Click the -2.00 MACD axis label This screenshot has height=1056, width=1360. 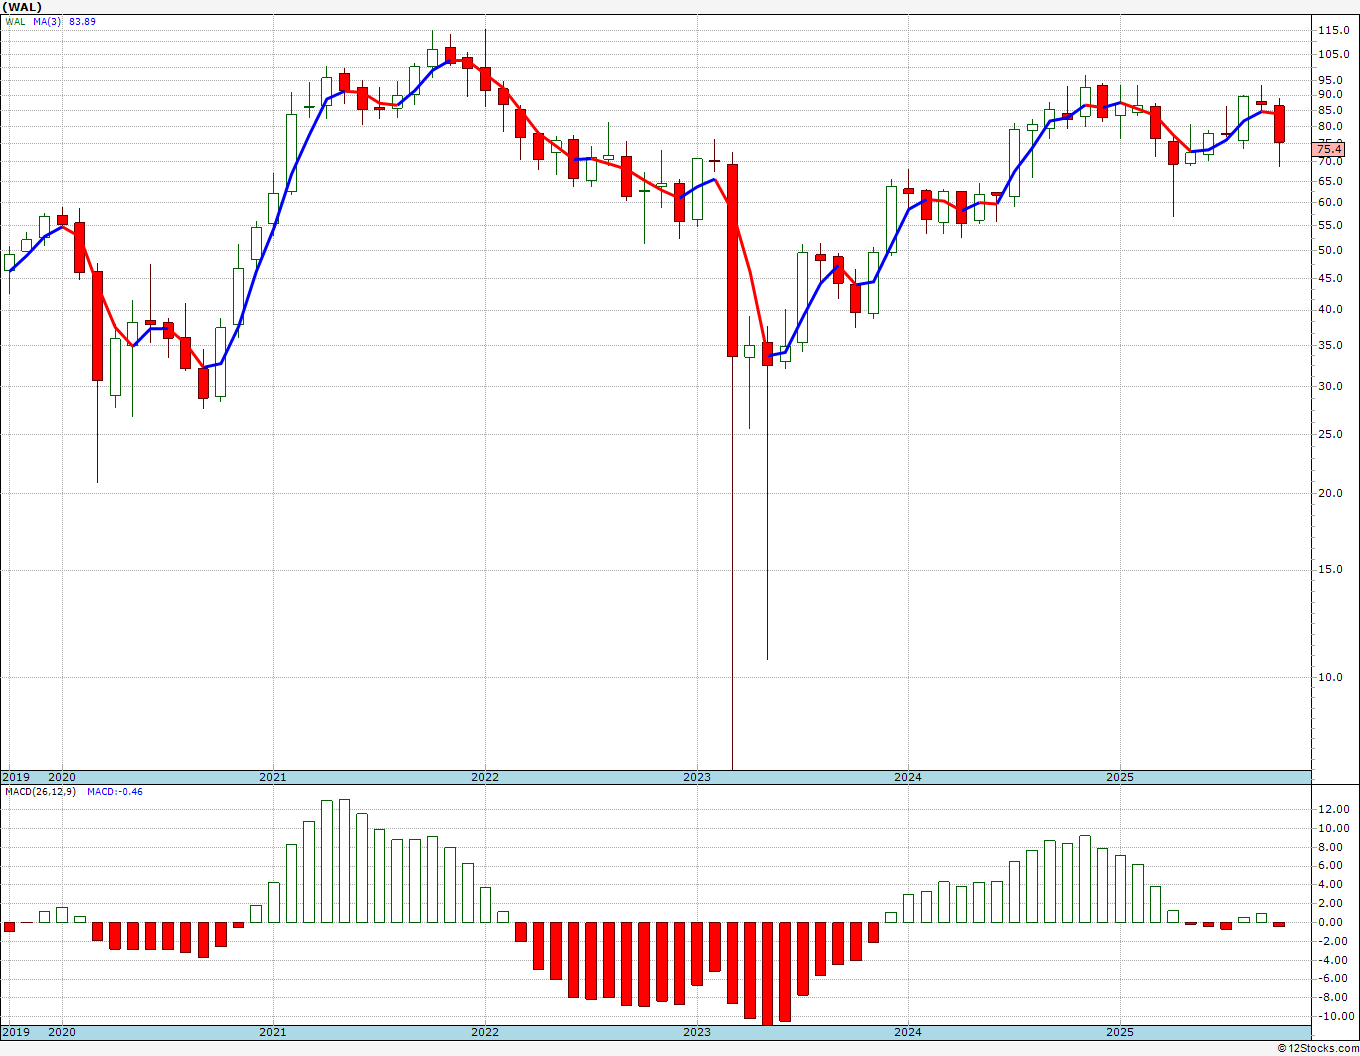pyautogui.click(x=1332, y=941)
